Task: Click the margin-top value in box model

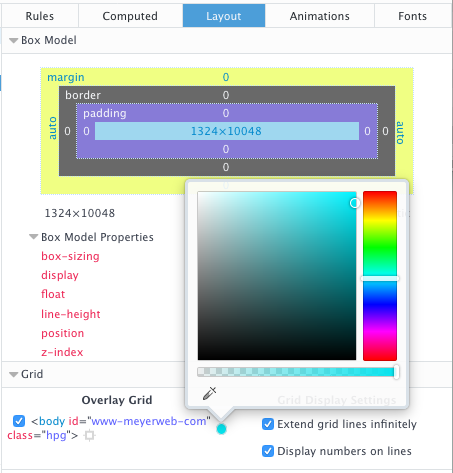Action: tap(226, 77)
